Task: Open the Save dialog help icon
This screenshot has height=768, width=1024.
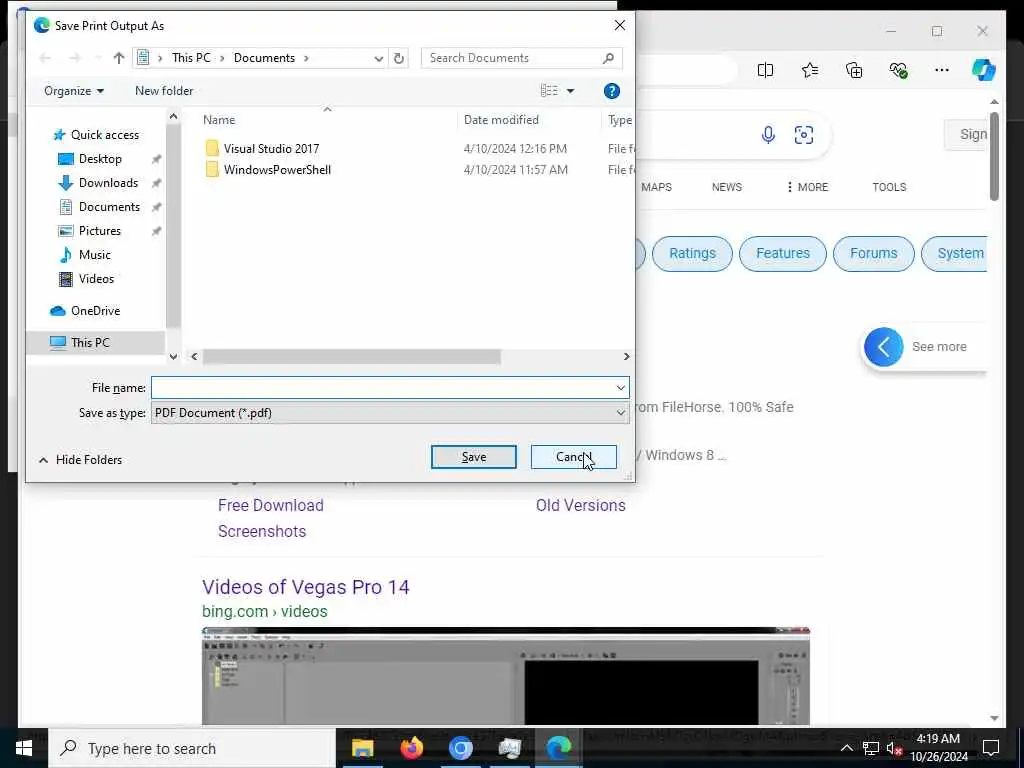Action: tap(611, 91)
